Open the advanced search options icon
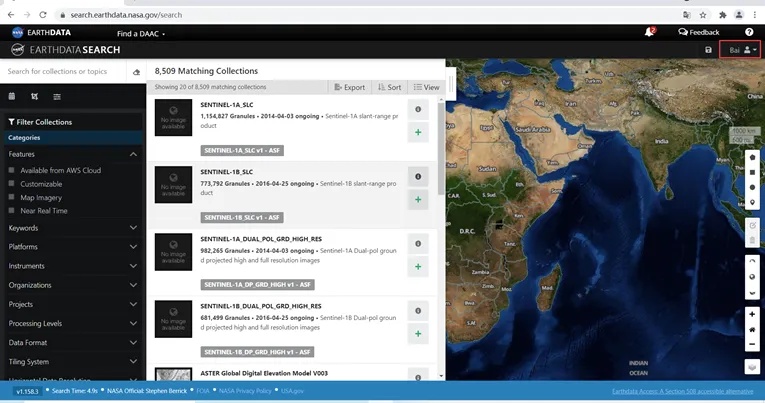 [x=57, y=97]
